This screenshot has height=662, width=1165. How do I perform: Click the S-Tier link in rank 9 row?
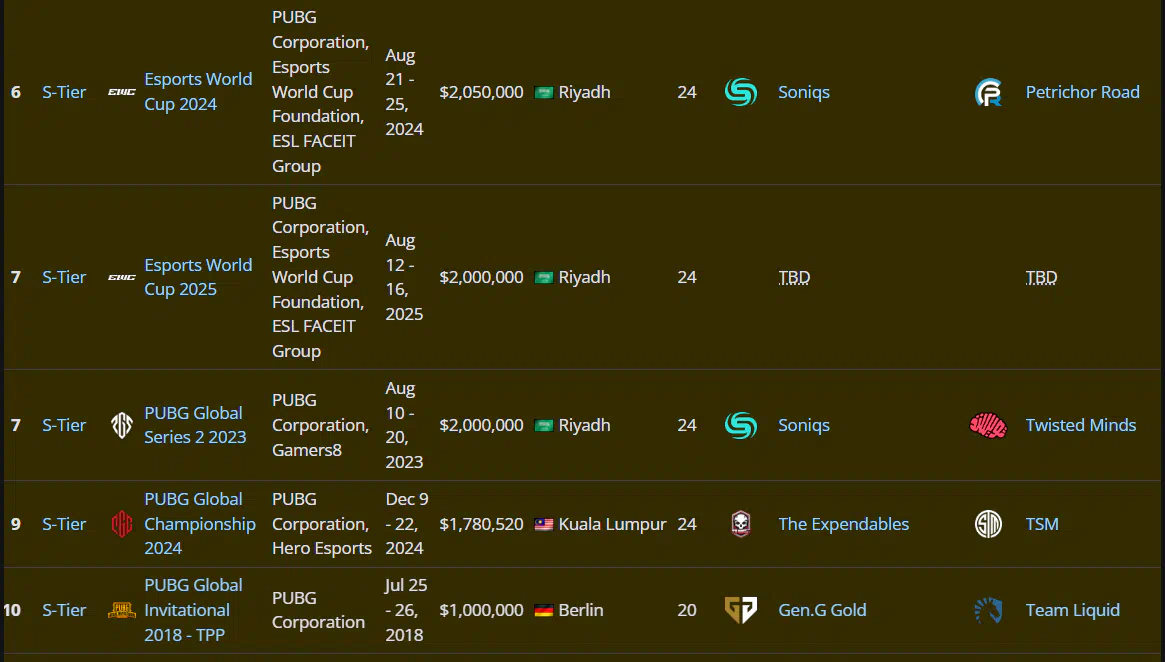tap(64, 524)
